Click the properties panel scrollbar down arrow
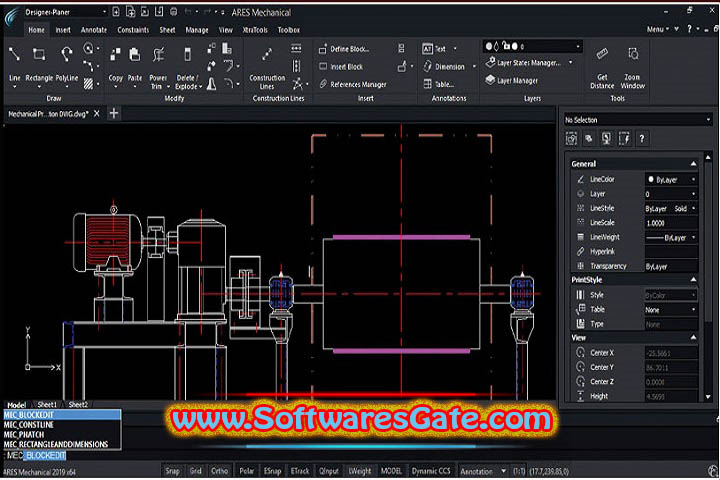 pos(708,396)
